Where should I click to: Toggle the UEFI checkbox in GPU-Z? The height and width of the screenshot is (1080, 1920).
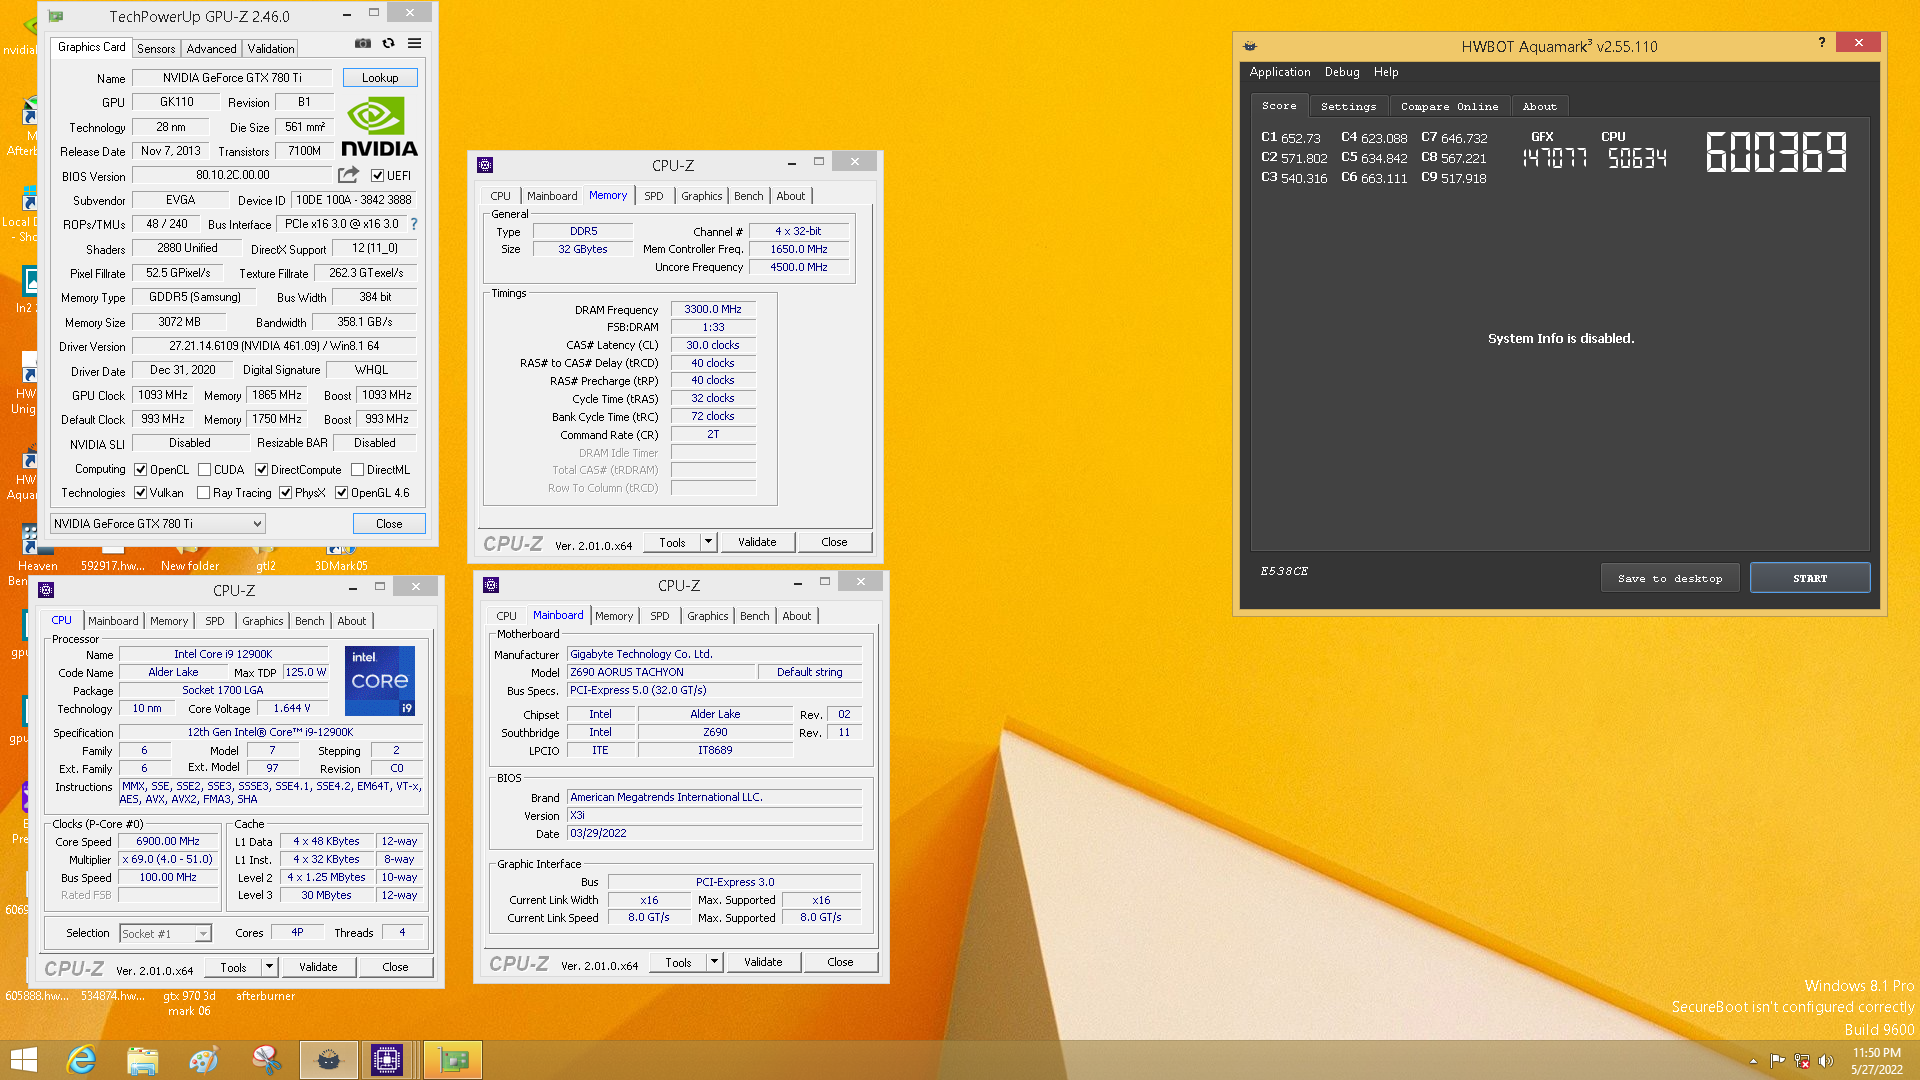pyautogui.click(x=377, y=176)
